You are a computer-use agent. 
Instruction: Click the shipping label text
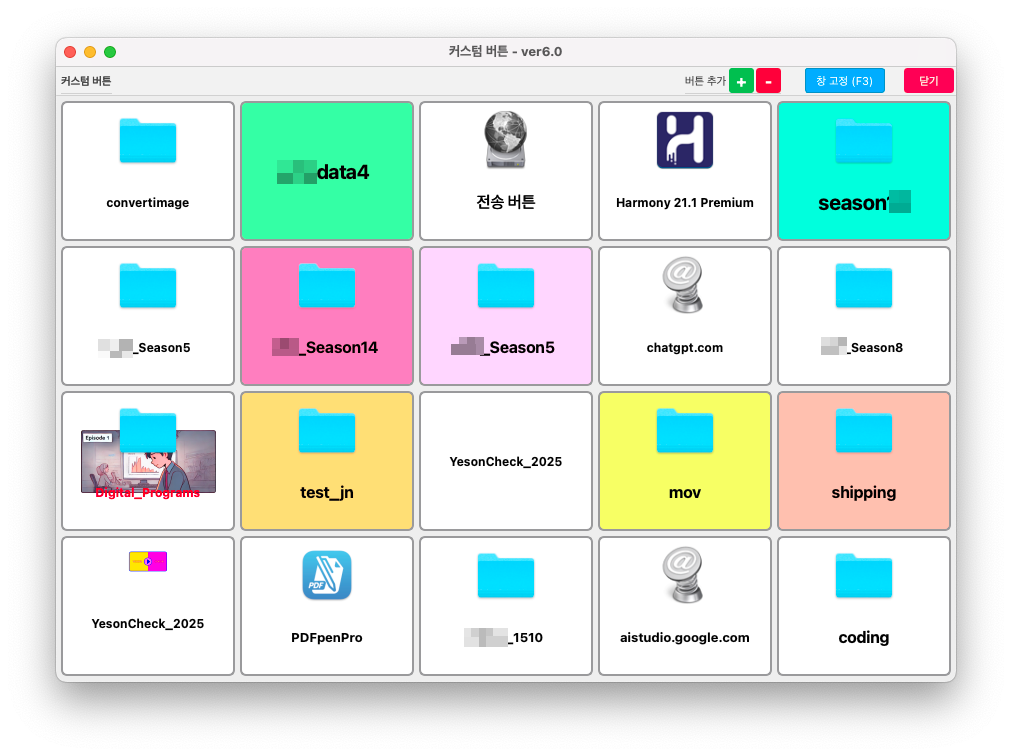coord(864,493)
